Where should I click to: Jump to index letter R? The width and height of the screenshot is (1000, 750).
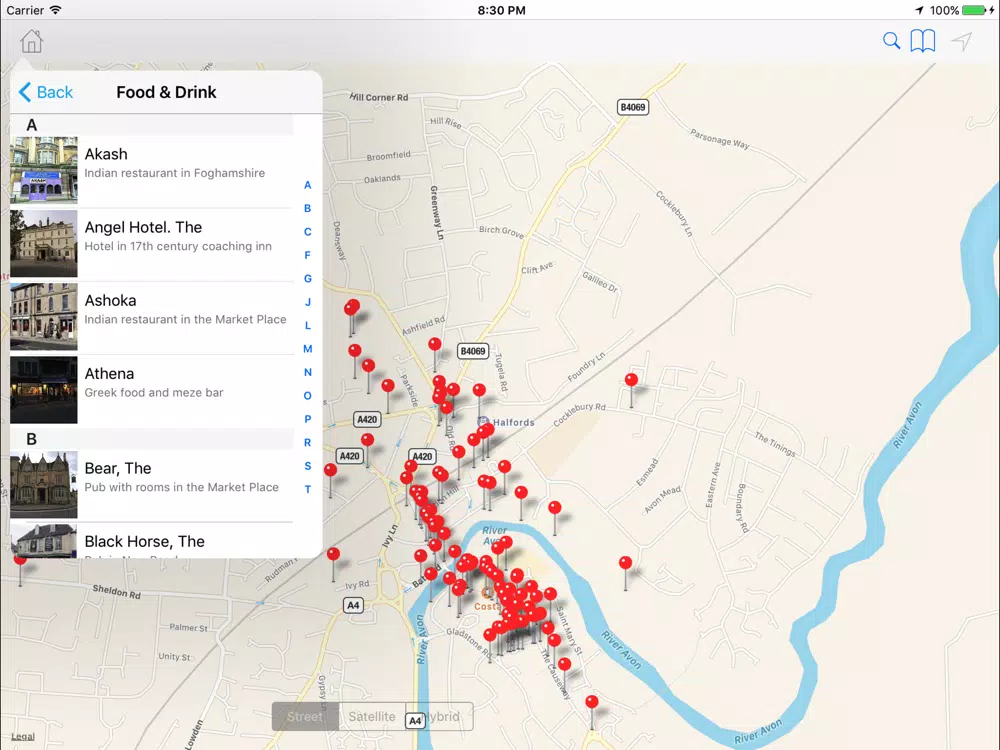[x=307, y=443]
